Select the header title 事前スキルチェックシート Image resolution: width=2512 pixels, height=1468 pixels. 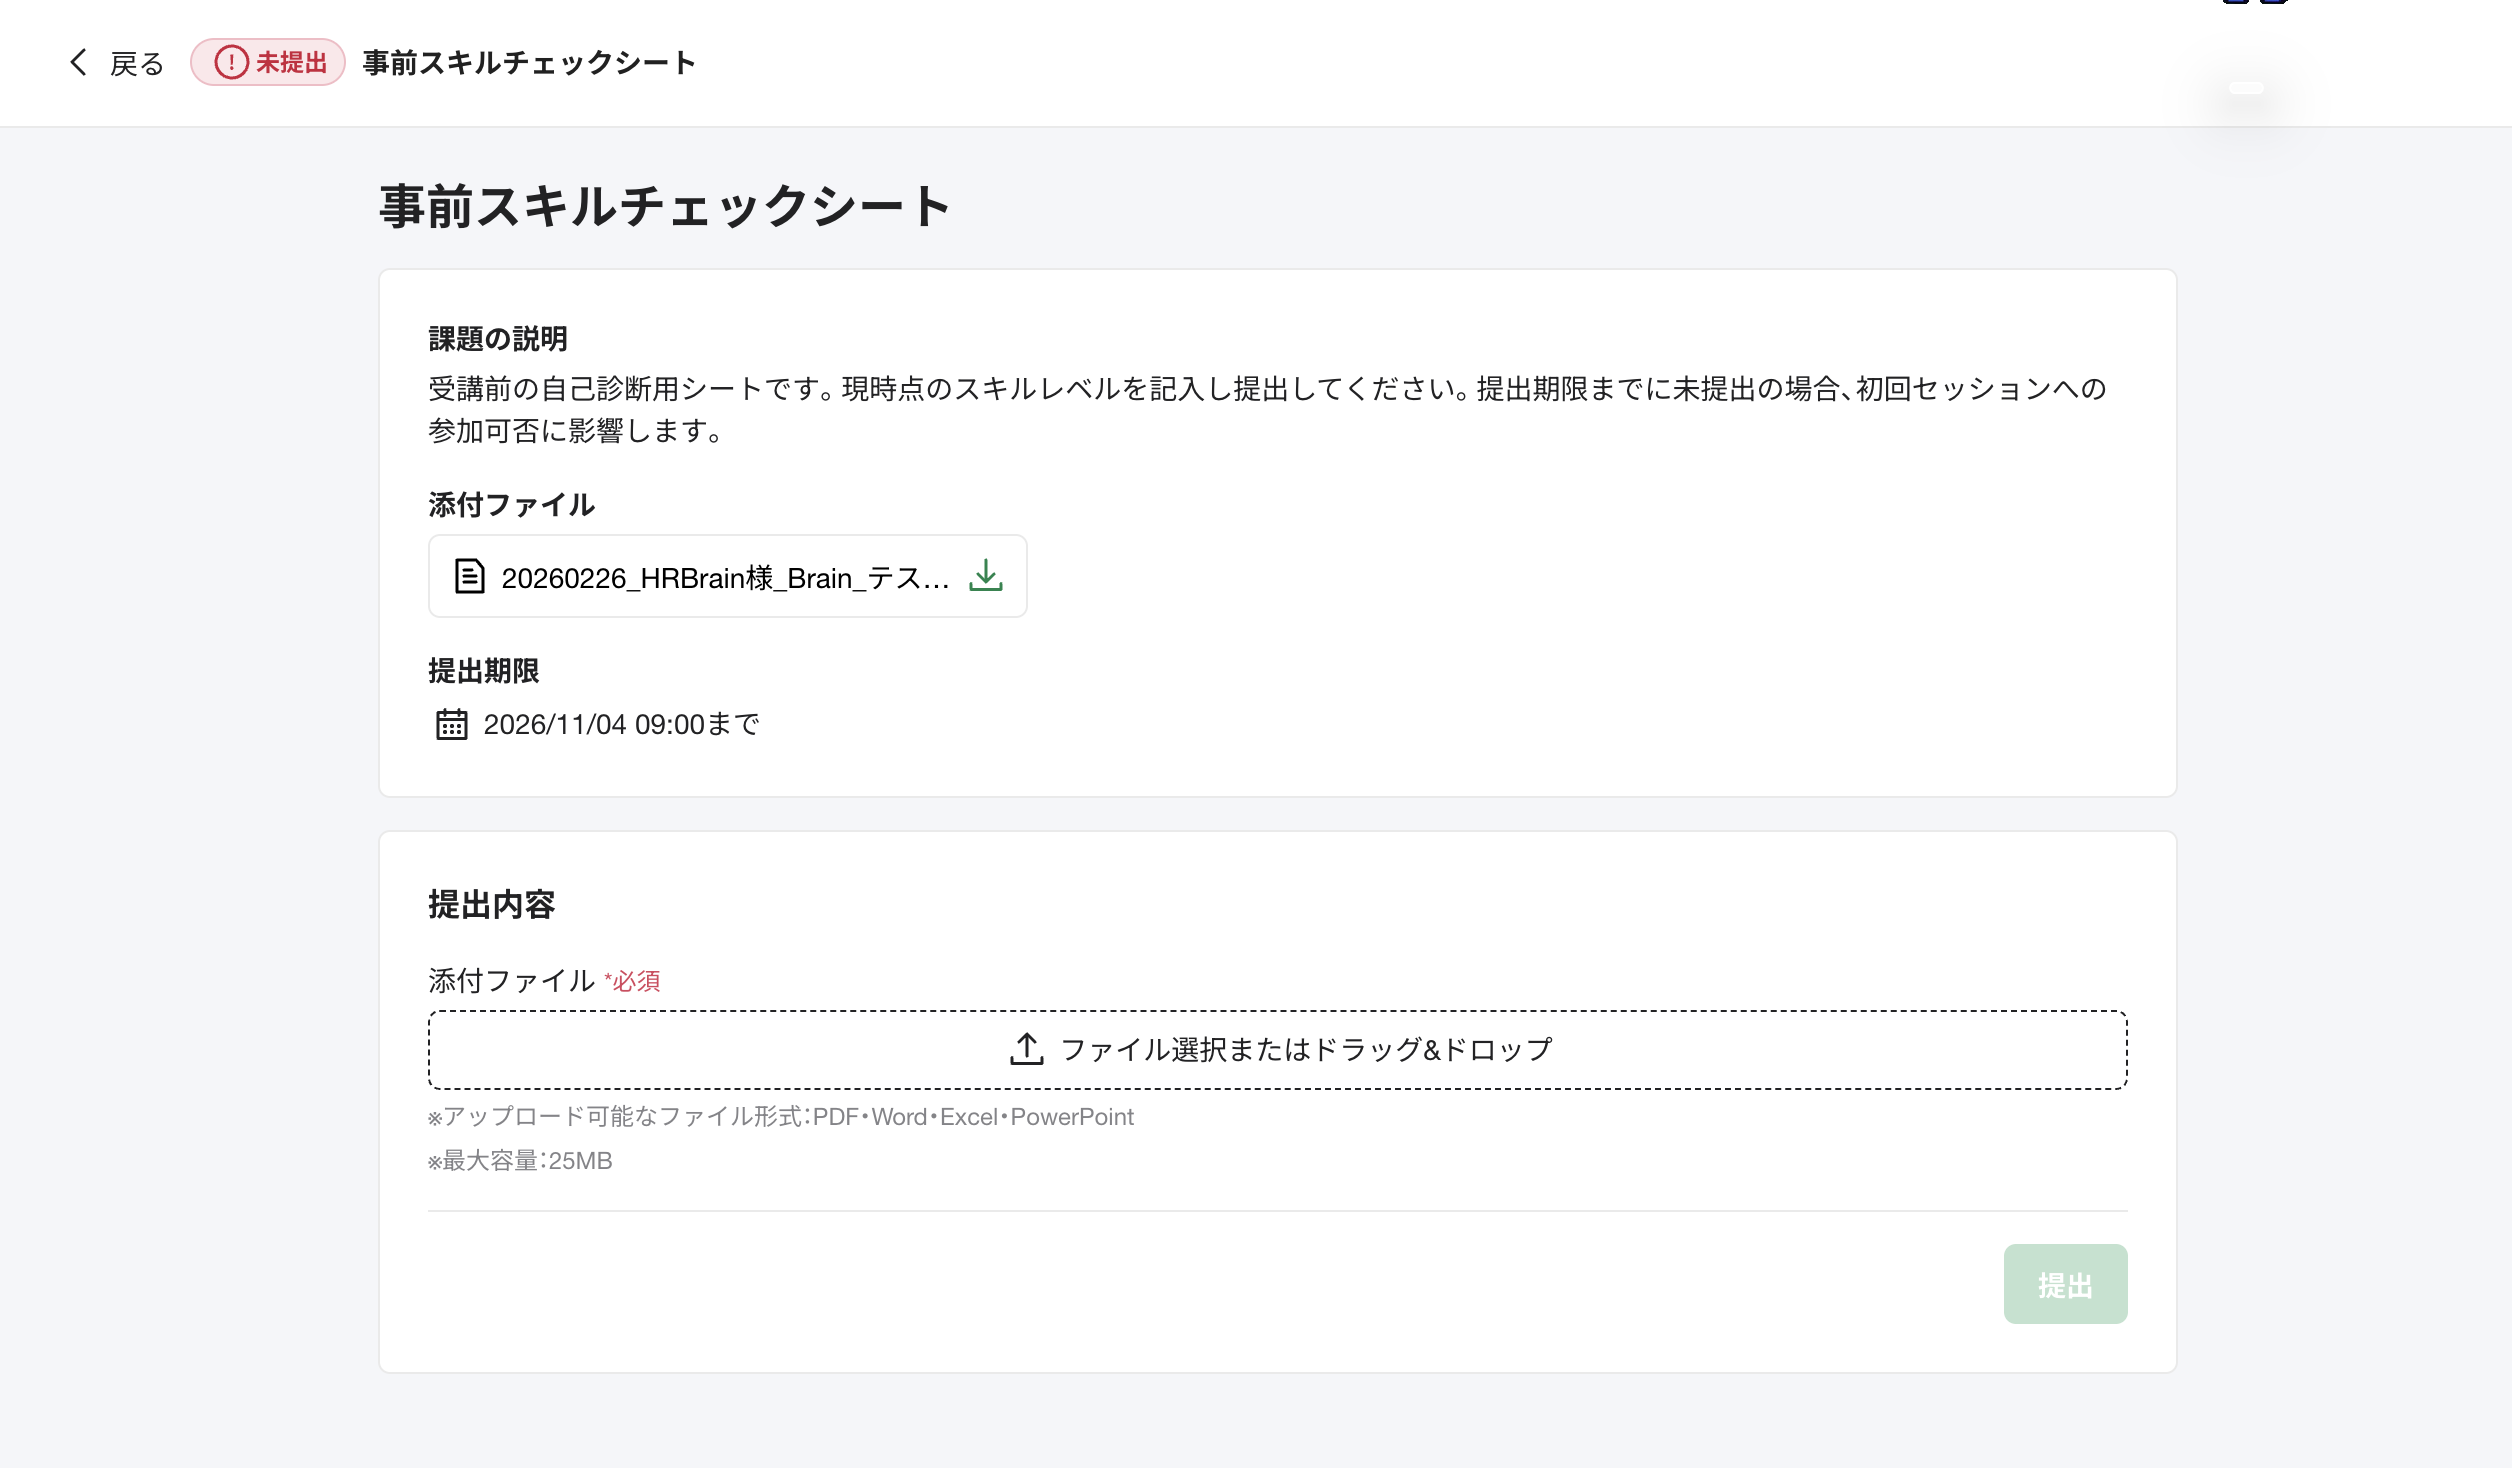[529, 62]
